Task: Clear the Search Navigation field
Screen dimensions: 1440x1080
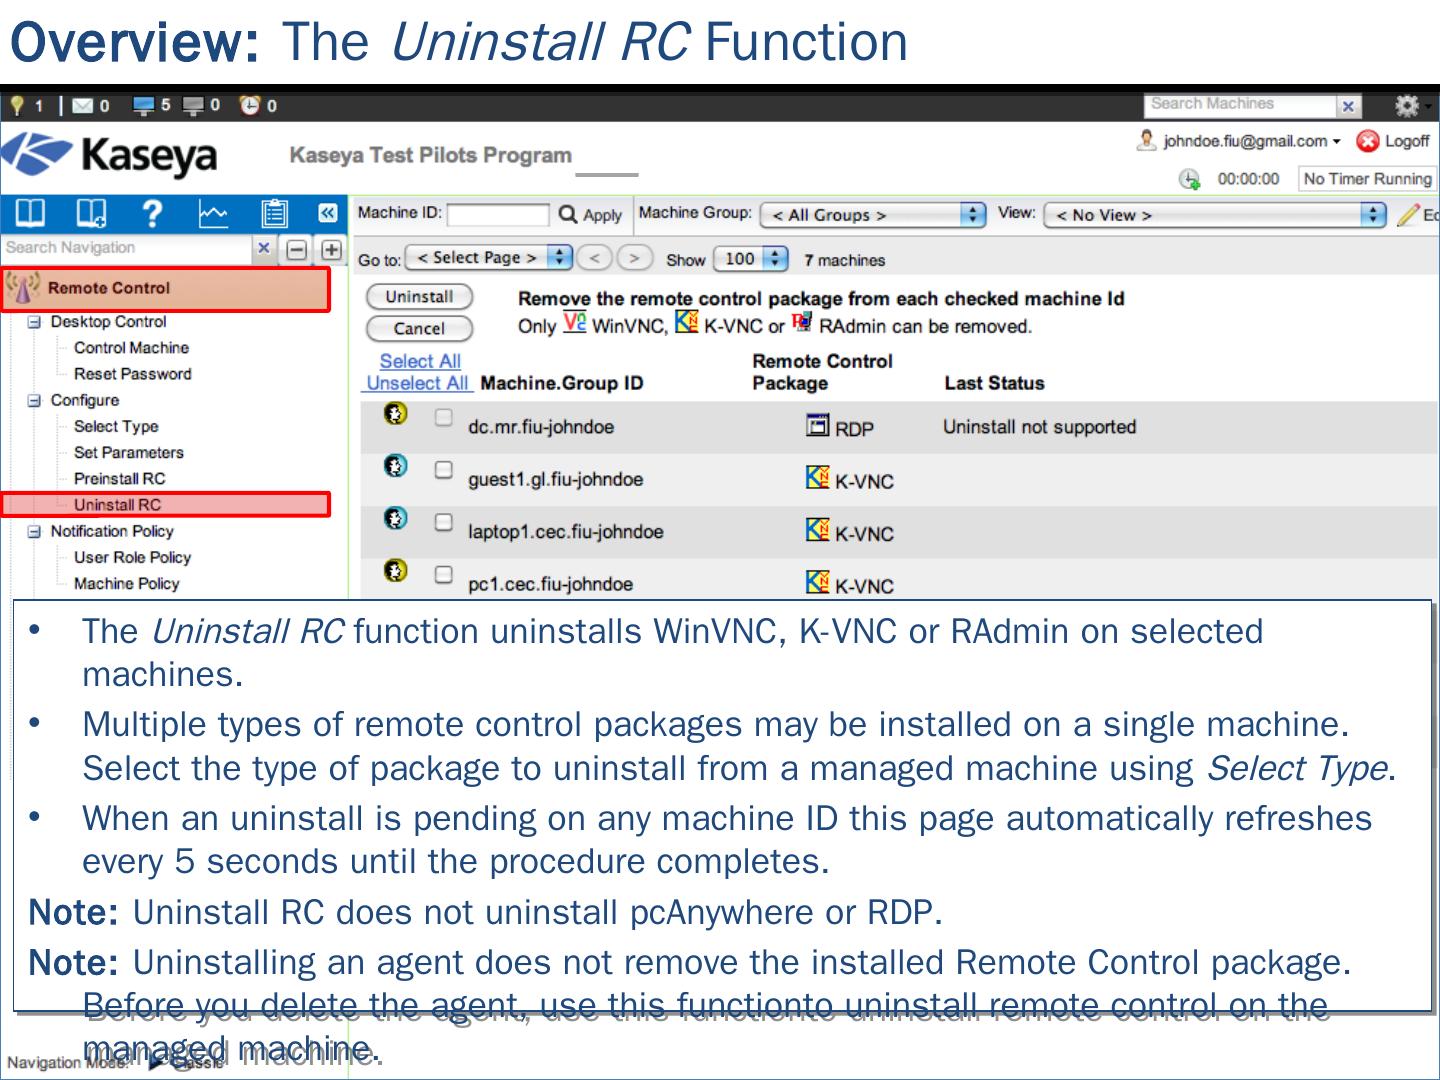Action: 263,248
